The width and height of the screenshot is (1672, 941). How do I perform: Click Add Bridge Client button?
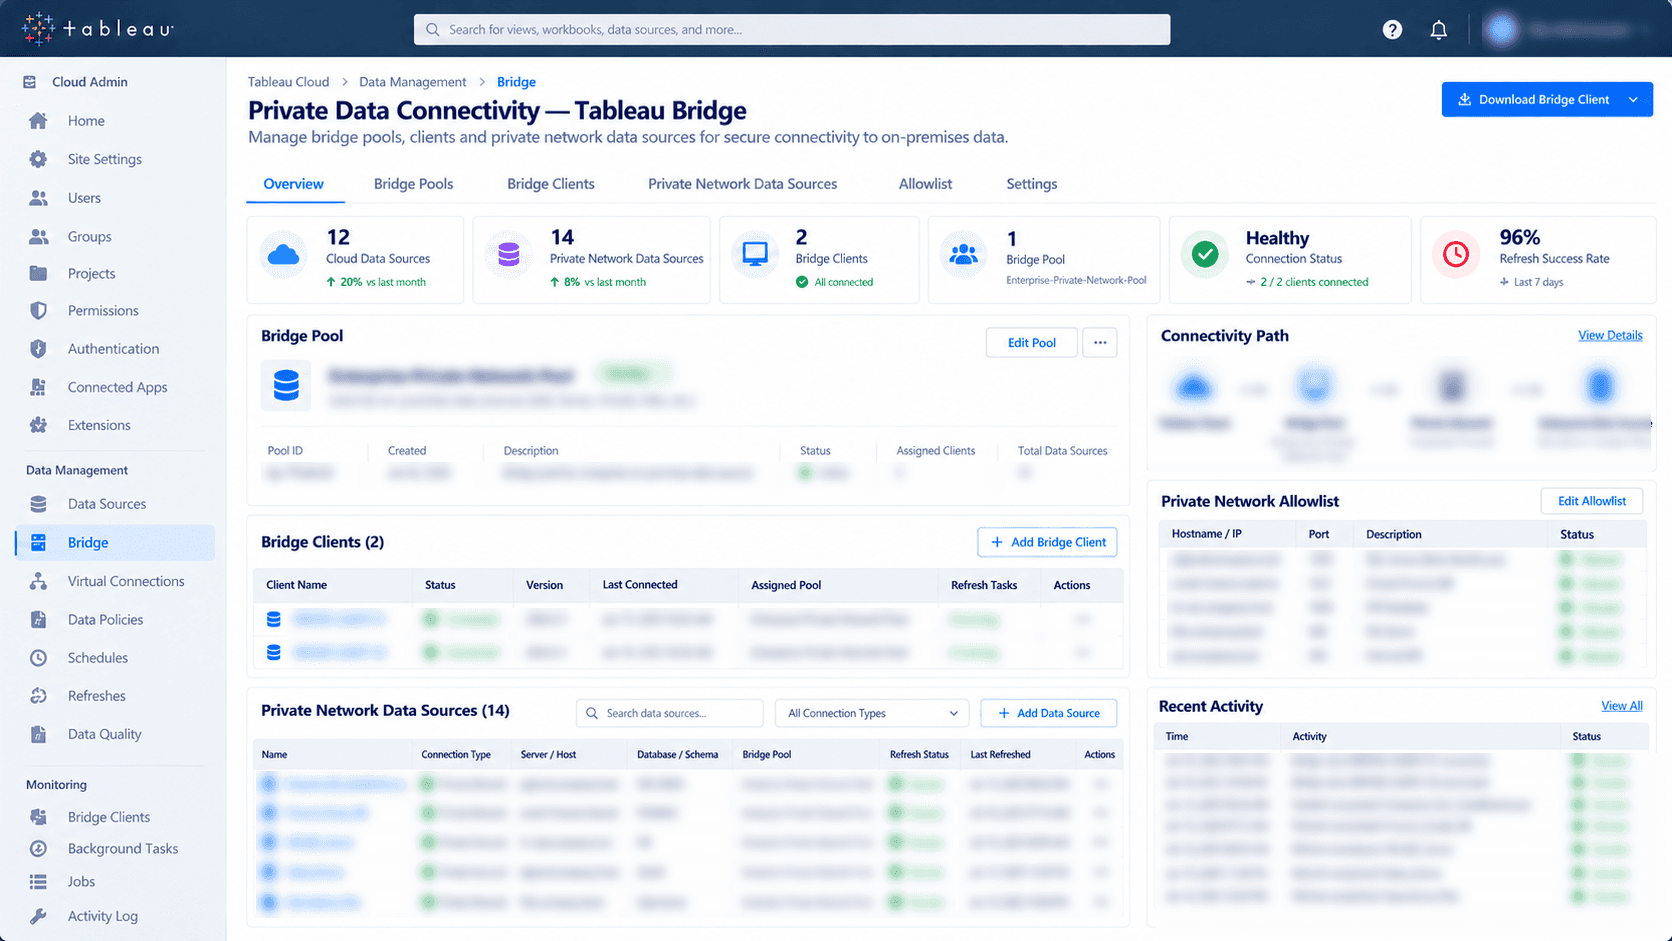coord(1047,543)
